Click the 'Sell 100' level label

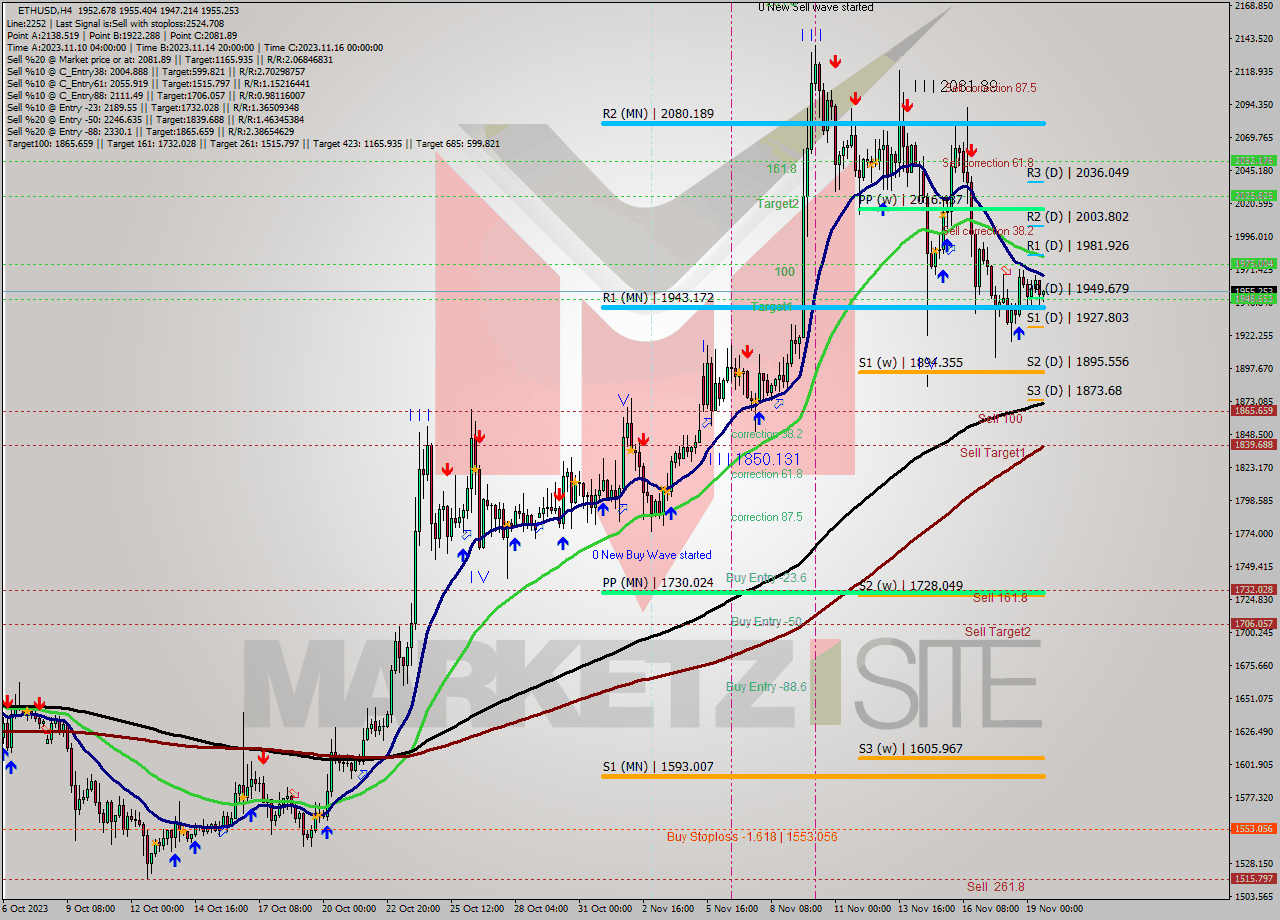1000,419
